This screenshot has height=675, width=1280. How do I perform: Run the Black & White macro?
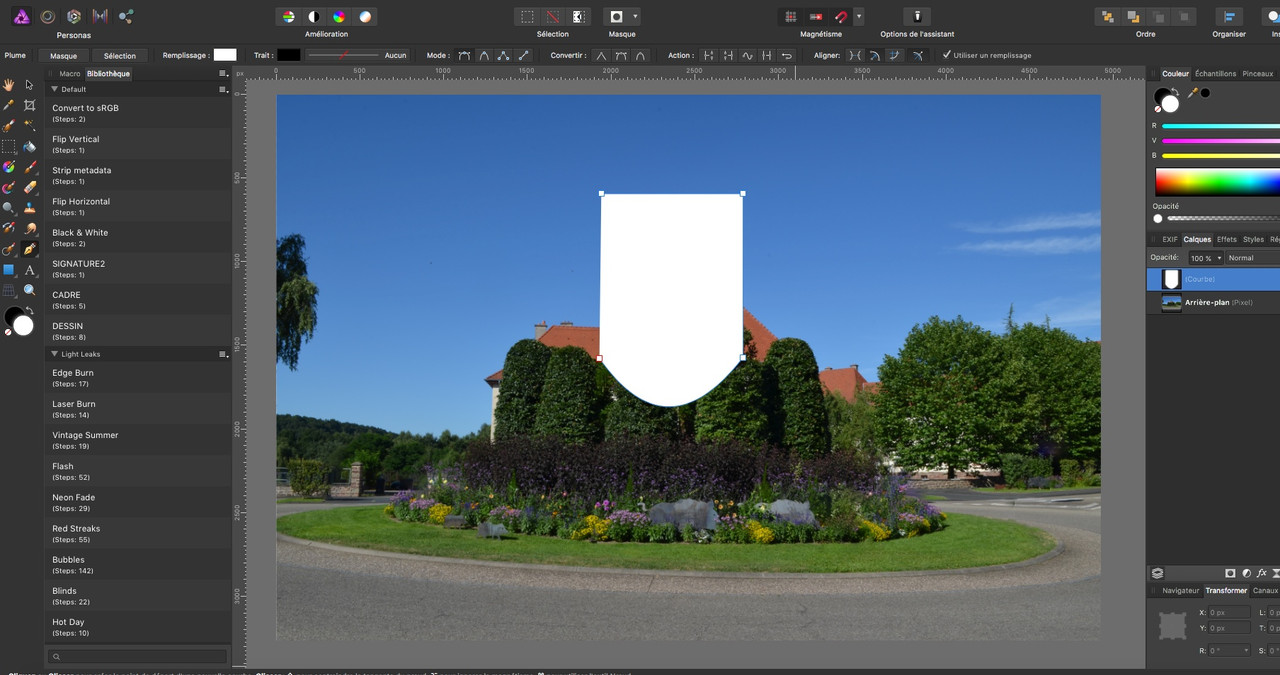(138, 237)
